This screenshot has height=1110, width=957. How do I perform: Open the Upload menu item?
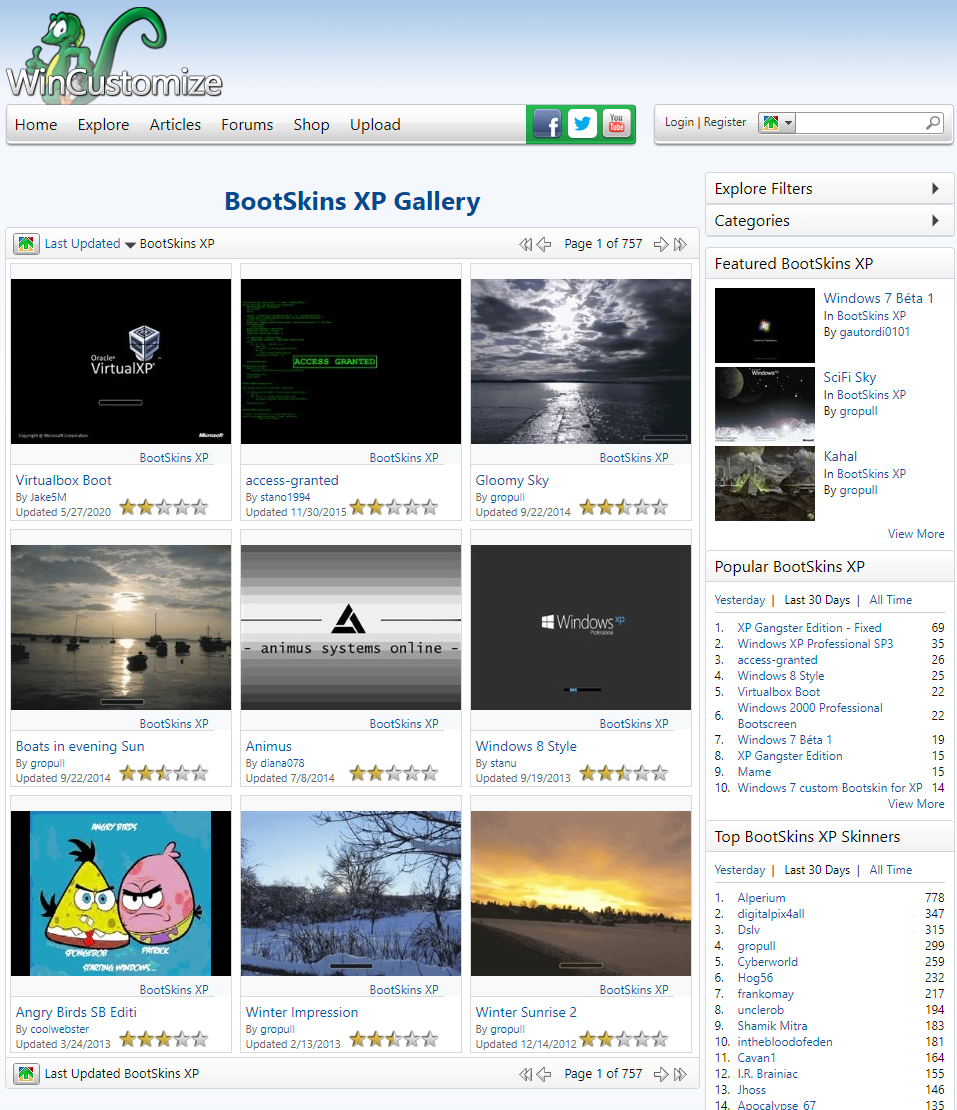(x=375, y=125)
